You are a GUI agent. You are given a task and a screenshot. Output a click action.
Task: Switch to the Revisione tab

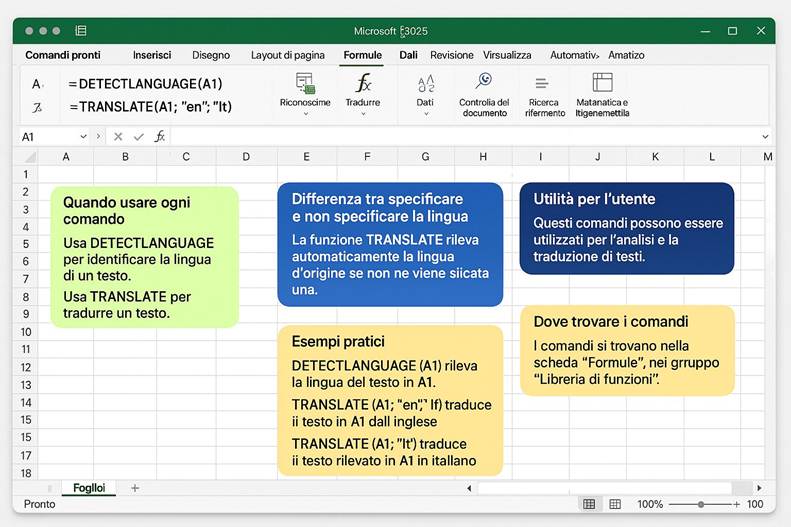[x=451, y=55]
